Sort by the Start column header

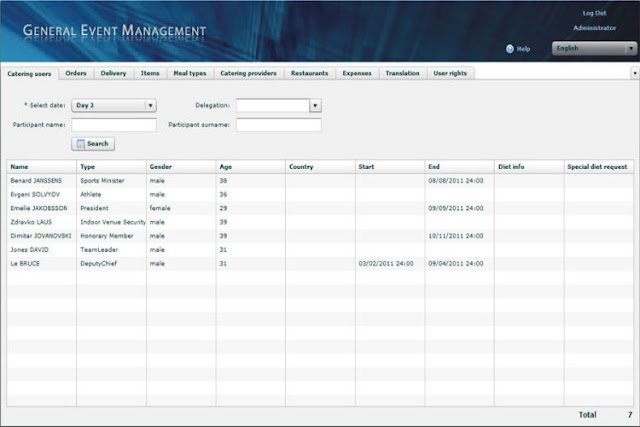coord(390,167)
